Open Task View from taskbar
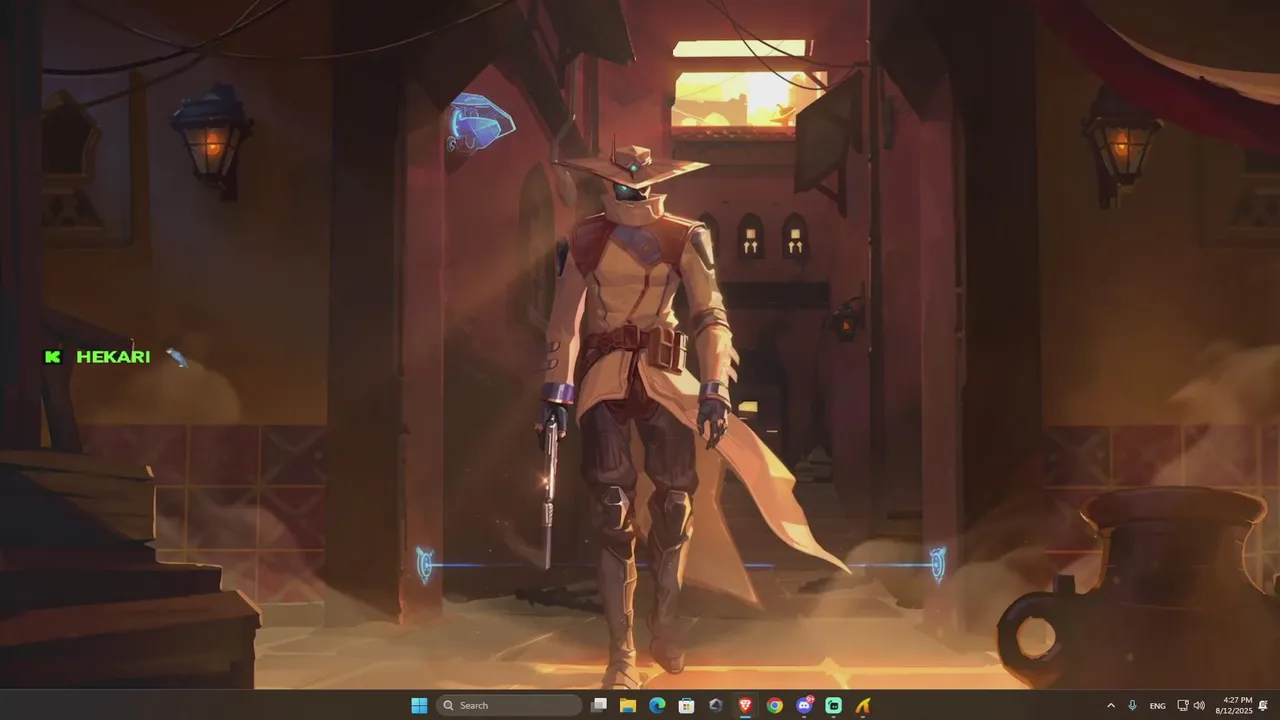Screen dimensions: 1280x720 (x=599, y=705)
